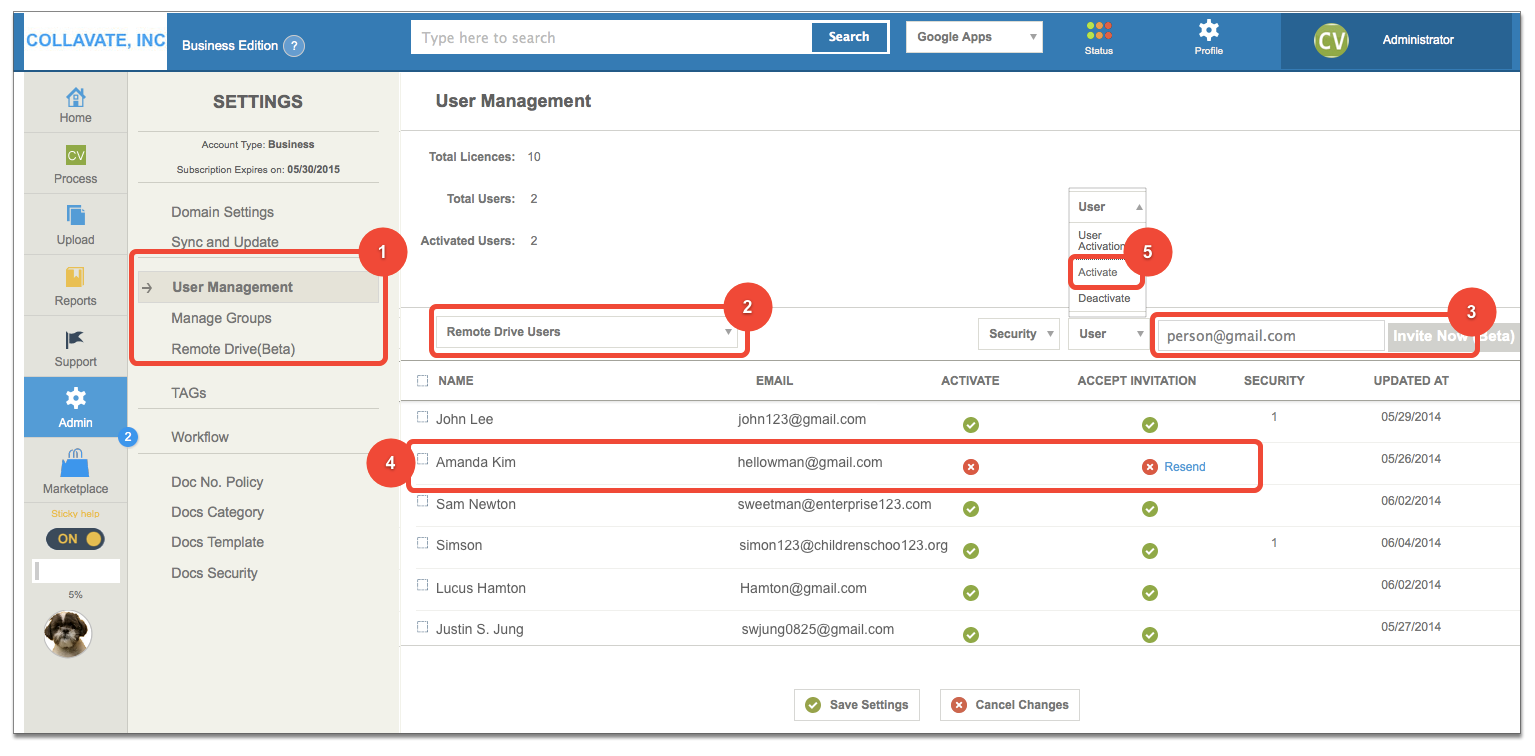
Task: Collapse the expanded User dropdown header
Action: [x=1107, y=207]
